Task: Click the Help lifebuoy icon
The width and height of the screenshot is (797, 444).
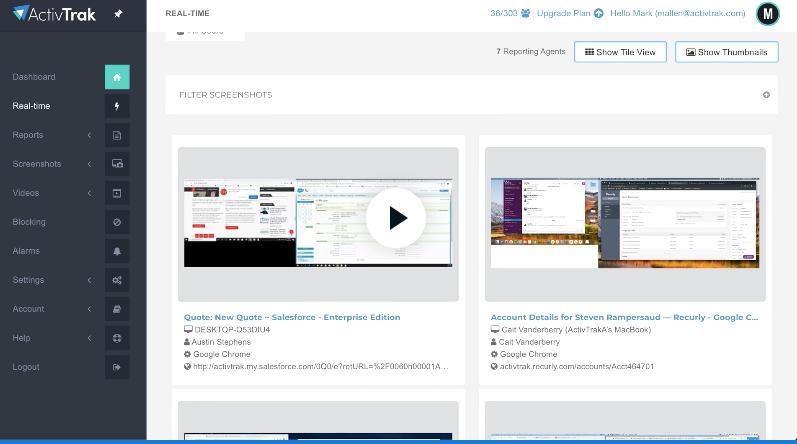Action: pos(117,338)
